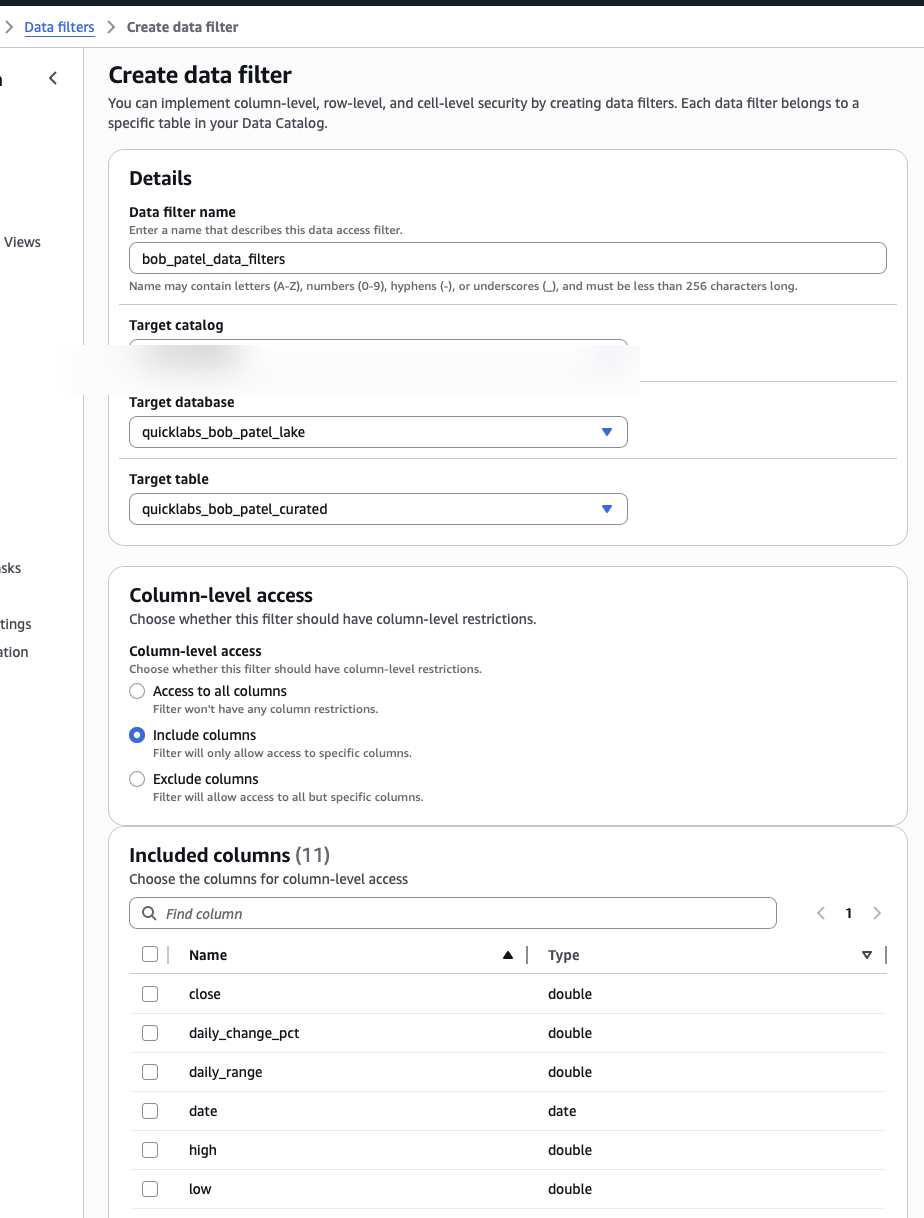Click the Type column header
Viewport: 924px width, 1218px height.
tap(564, 955)
